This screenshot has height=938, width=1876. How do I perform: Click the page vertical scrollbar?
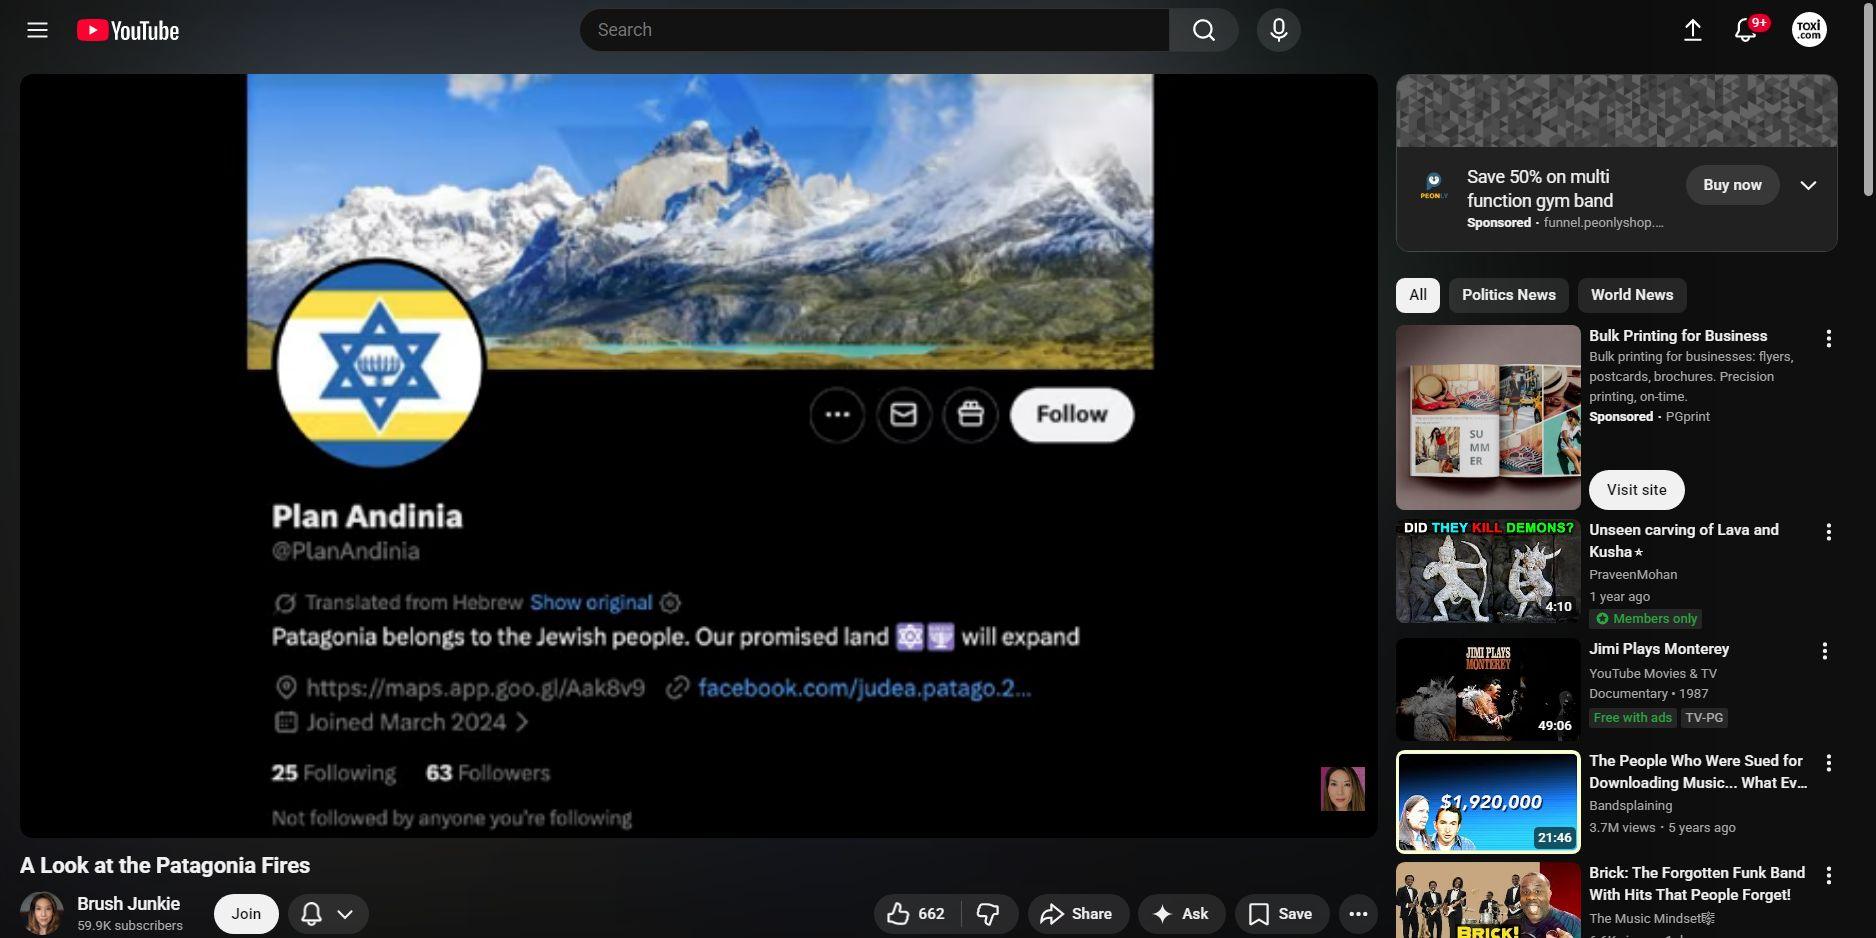(x=1867, y=100)
